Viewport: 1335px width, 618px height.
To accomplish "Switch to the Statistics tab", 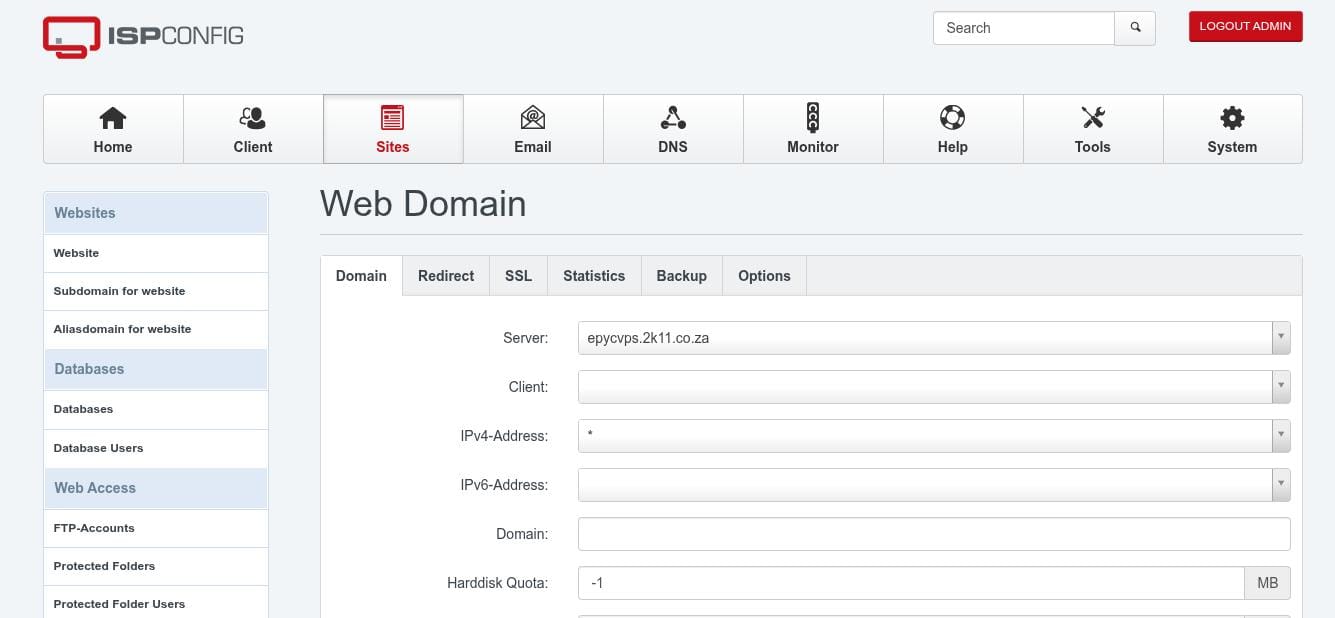I will [x=594, y=276].
